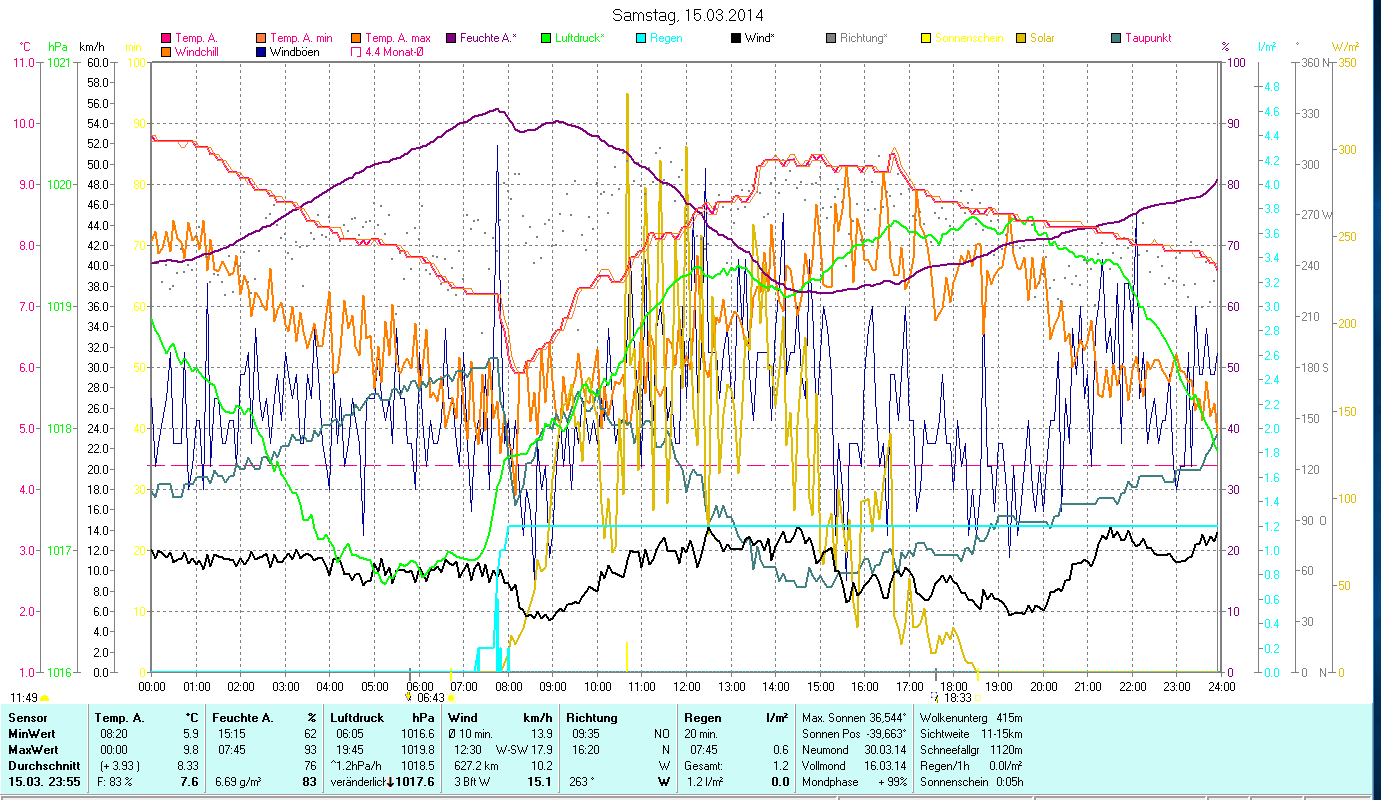
Task: Click the sun icon beside 11:49
Action: tap(45, 697)
